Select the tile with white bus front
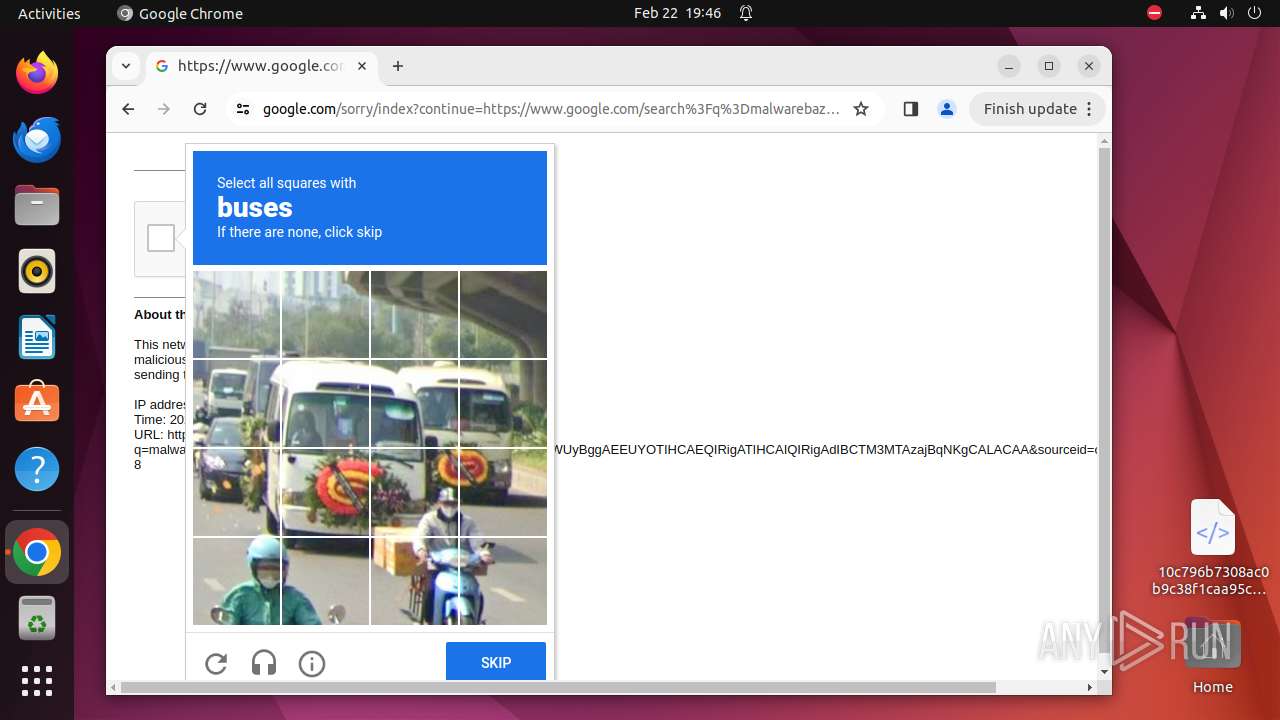This screenshot has height=720, width=1280. [x=326, y=403]
